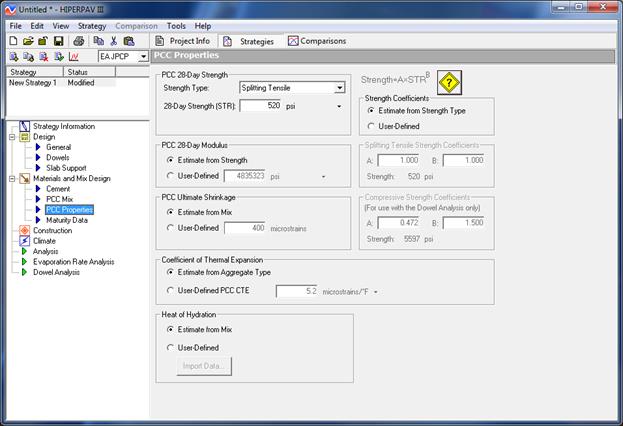Save project with the floppy disk icon
Viewport: 623px width, 426px height.
[x=58, y=41]
